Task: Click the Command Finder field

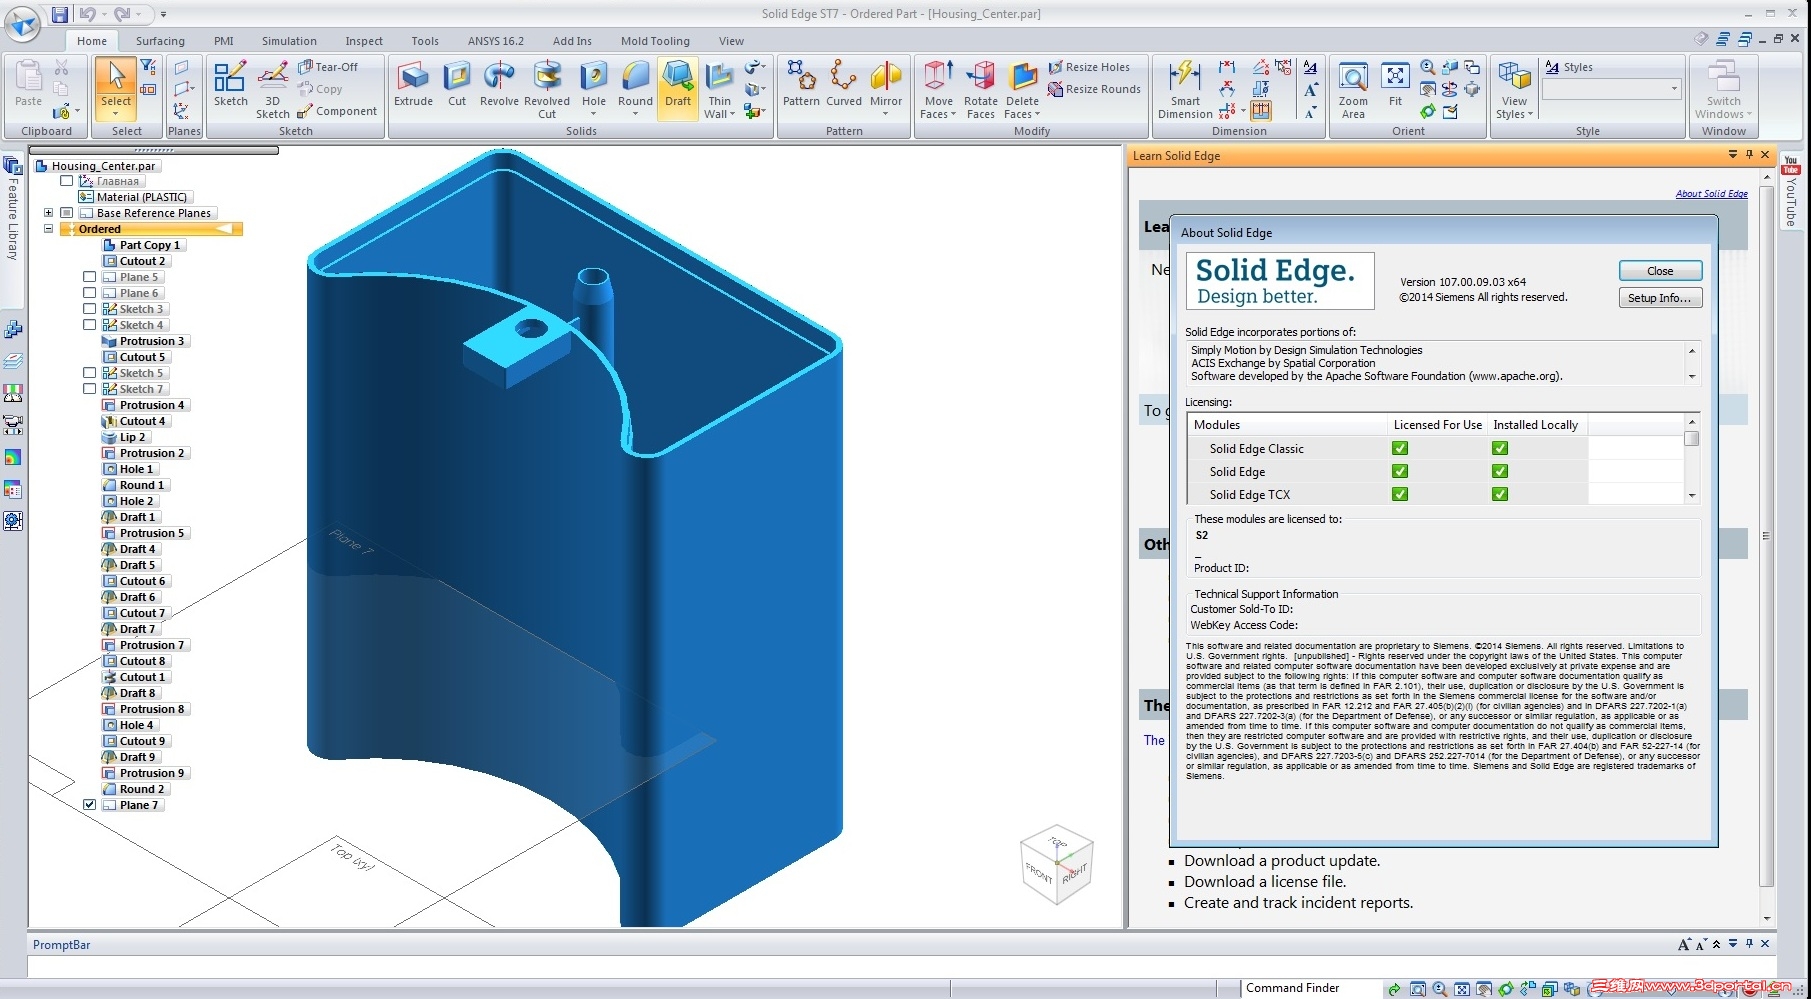Action: (x=1310, y=988)
